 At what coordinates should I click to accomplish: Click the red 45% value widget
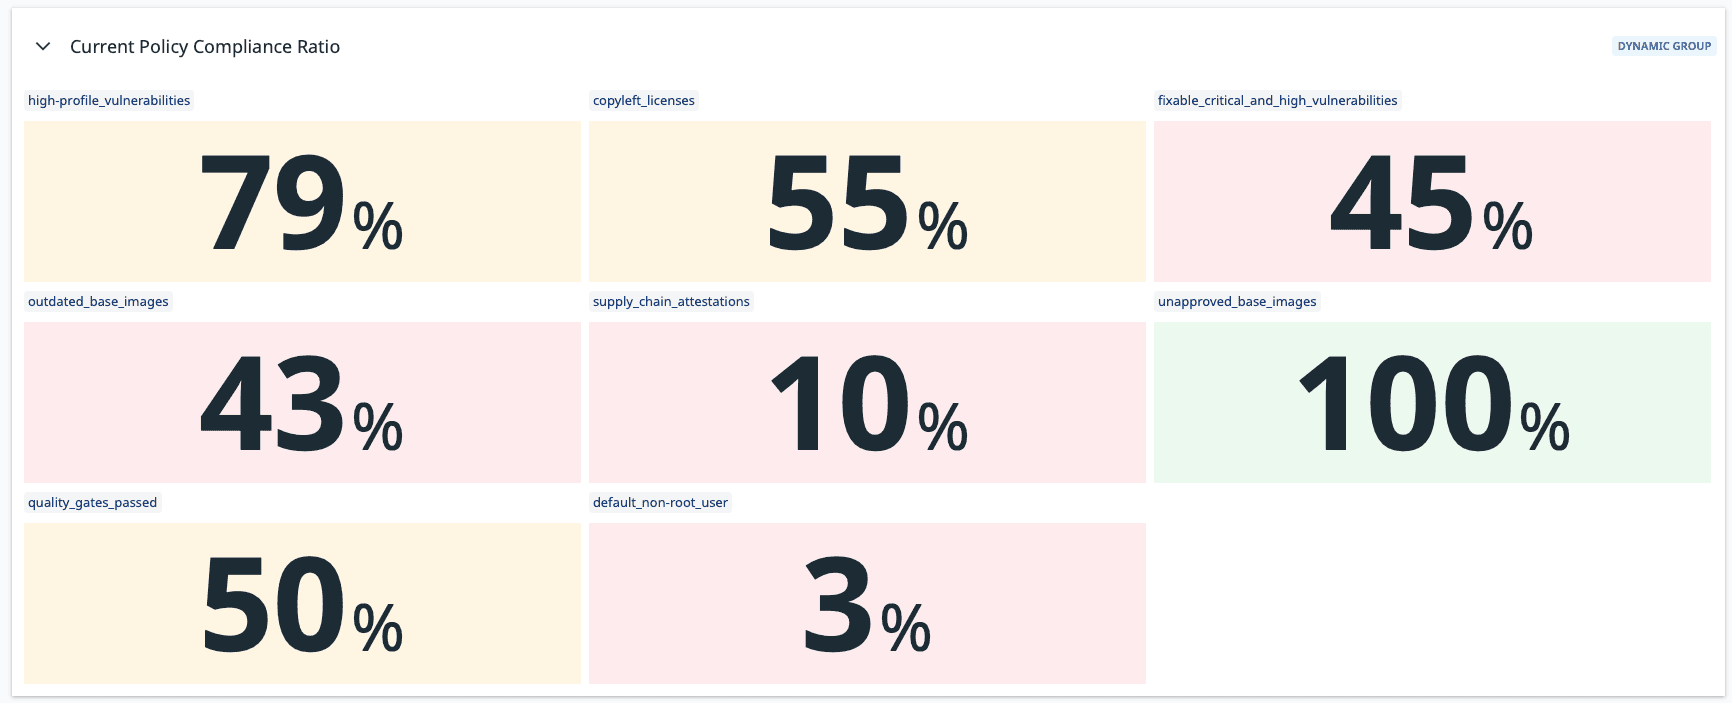click(1432, 202)
